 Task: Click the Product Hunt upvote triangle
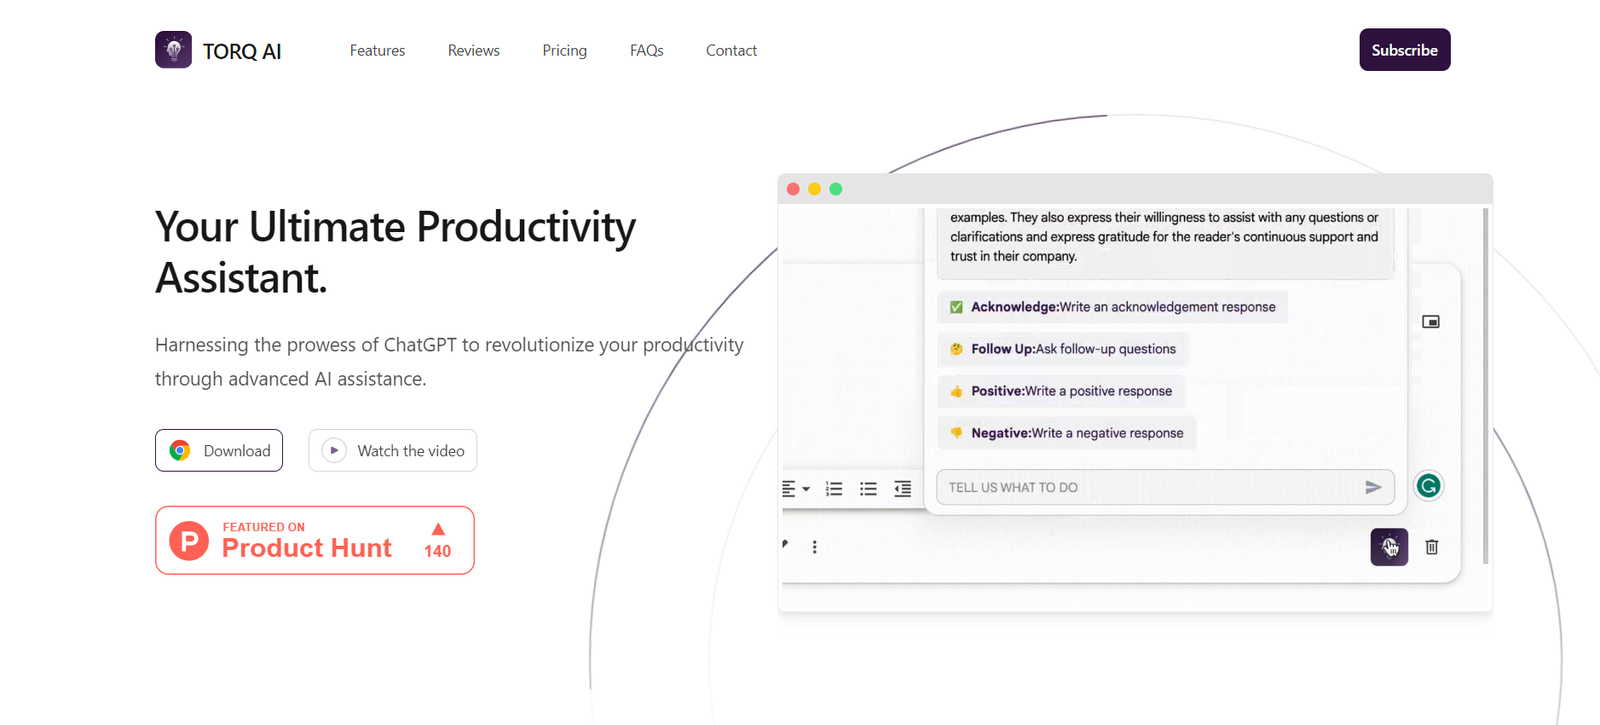pos(438,529)
